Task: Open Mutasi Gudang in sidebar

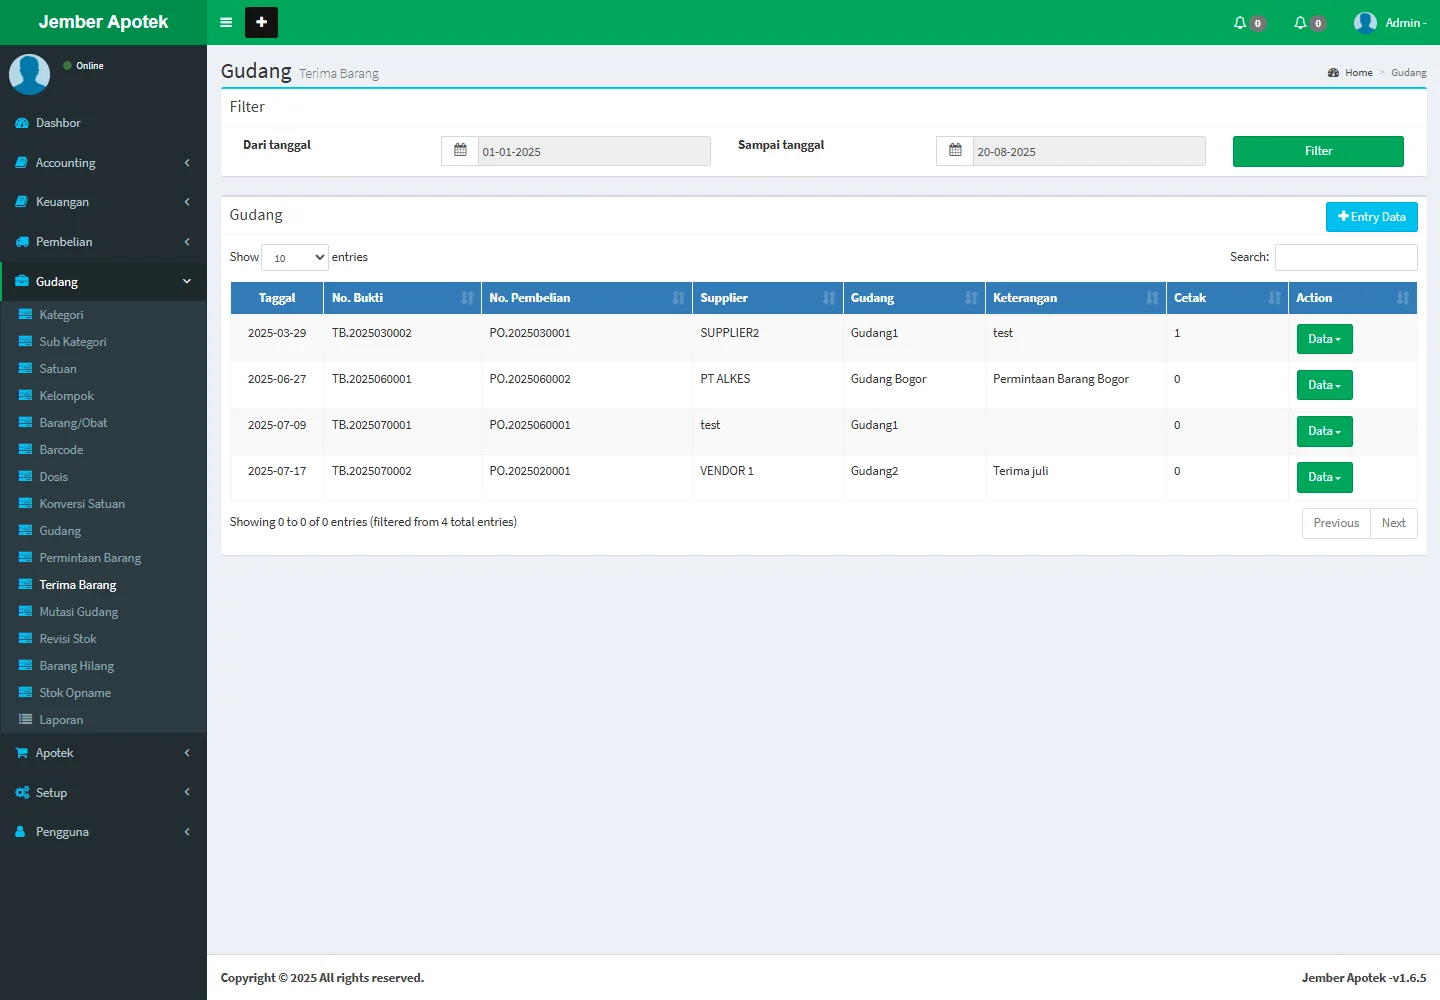Action: click(x=78, y=612)
